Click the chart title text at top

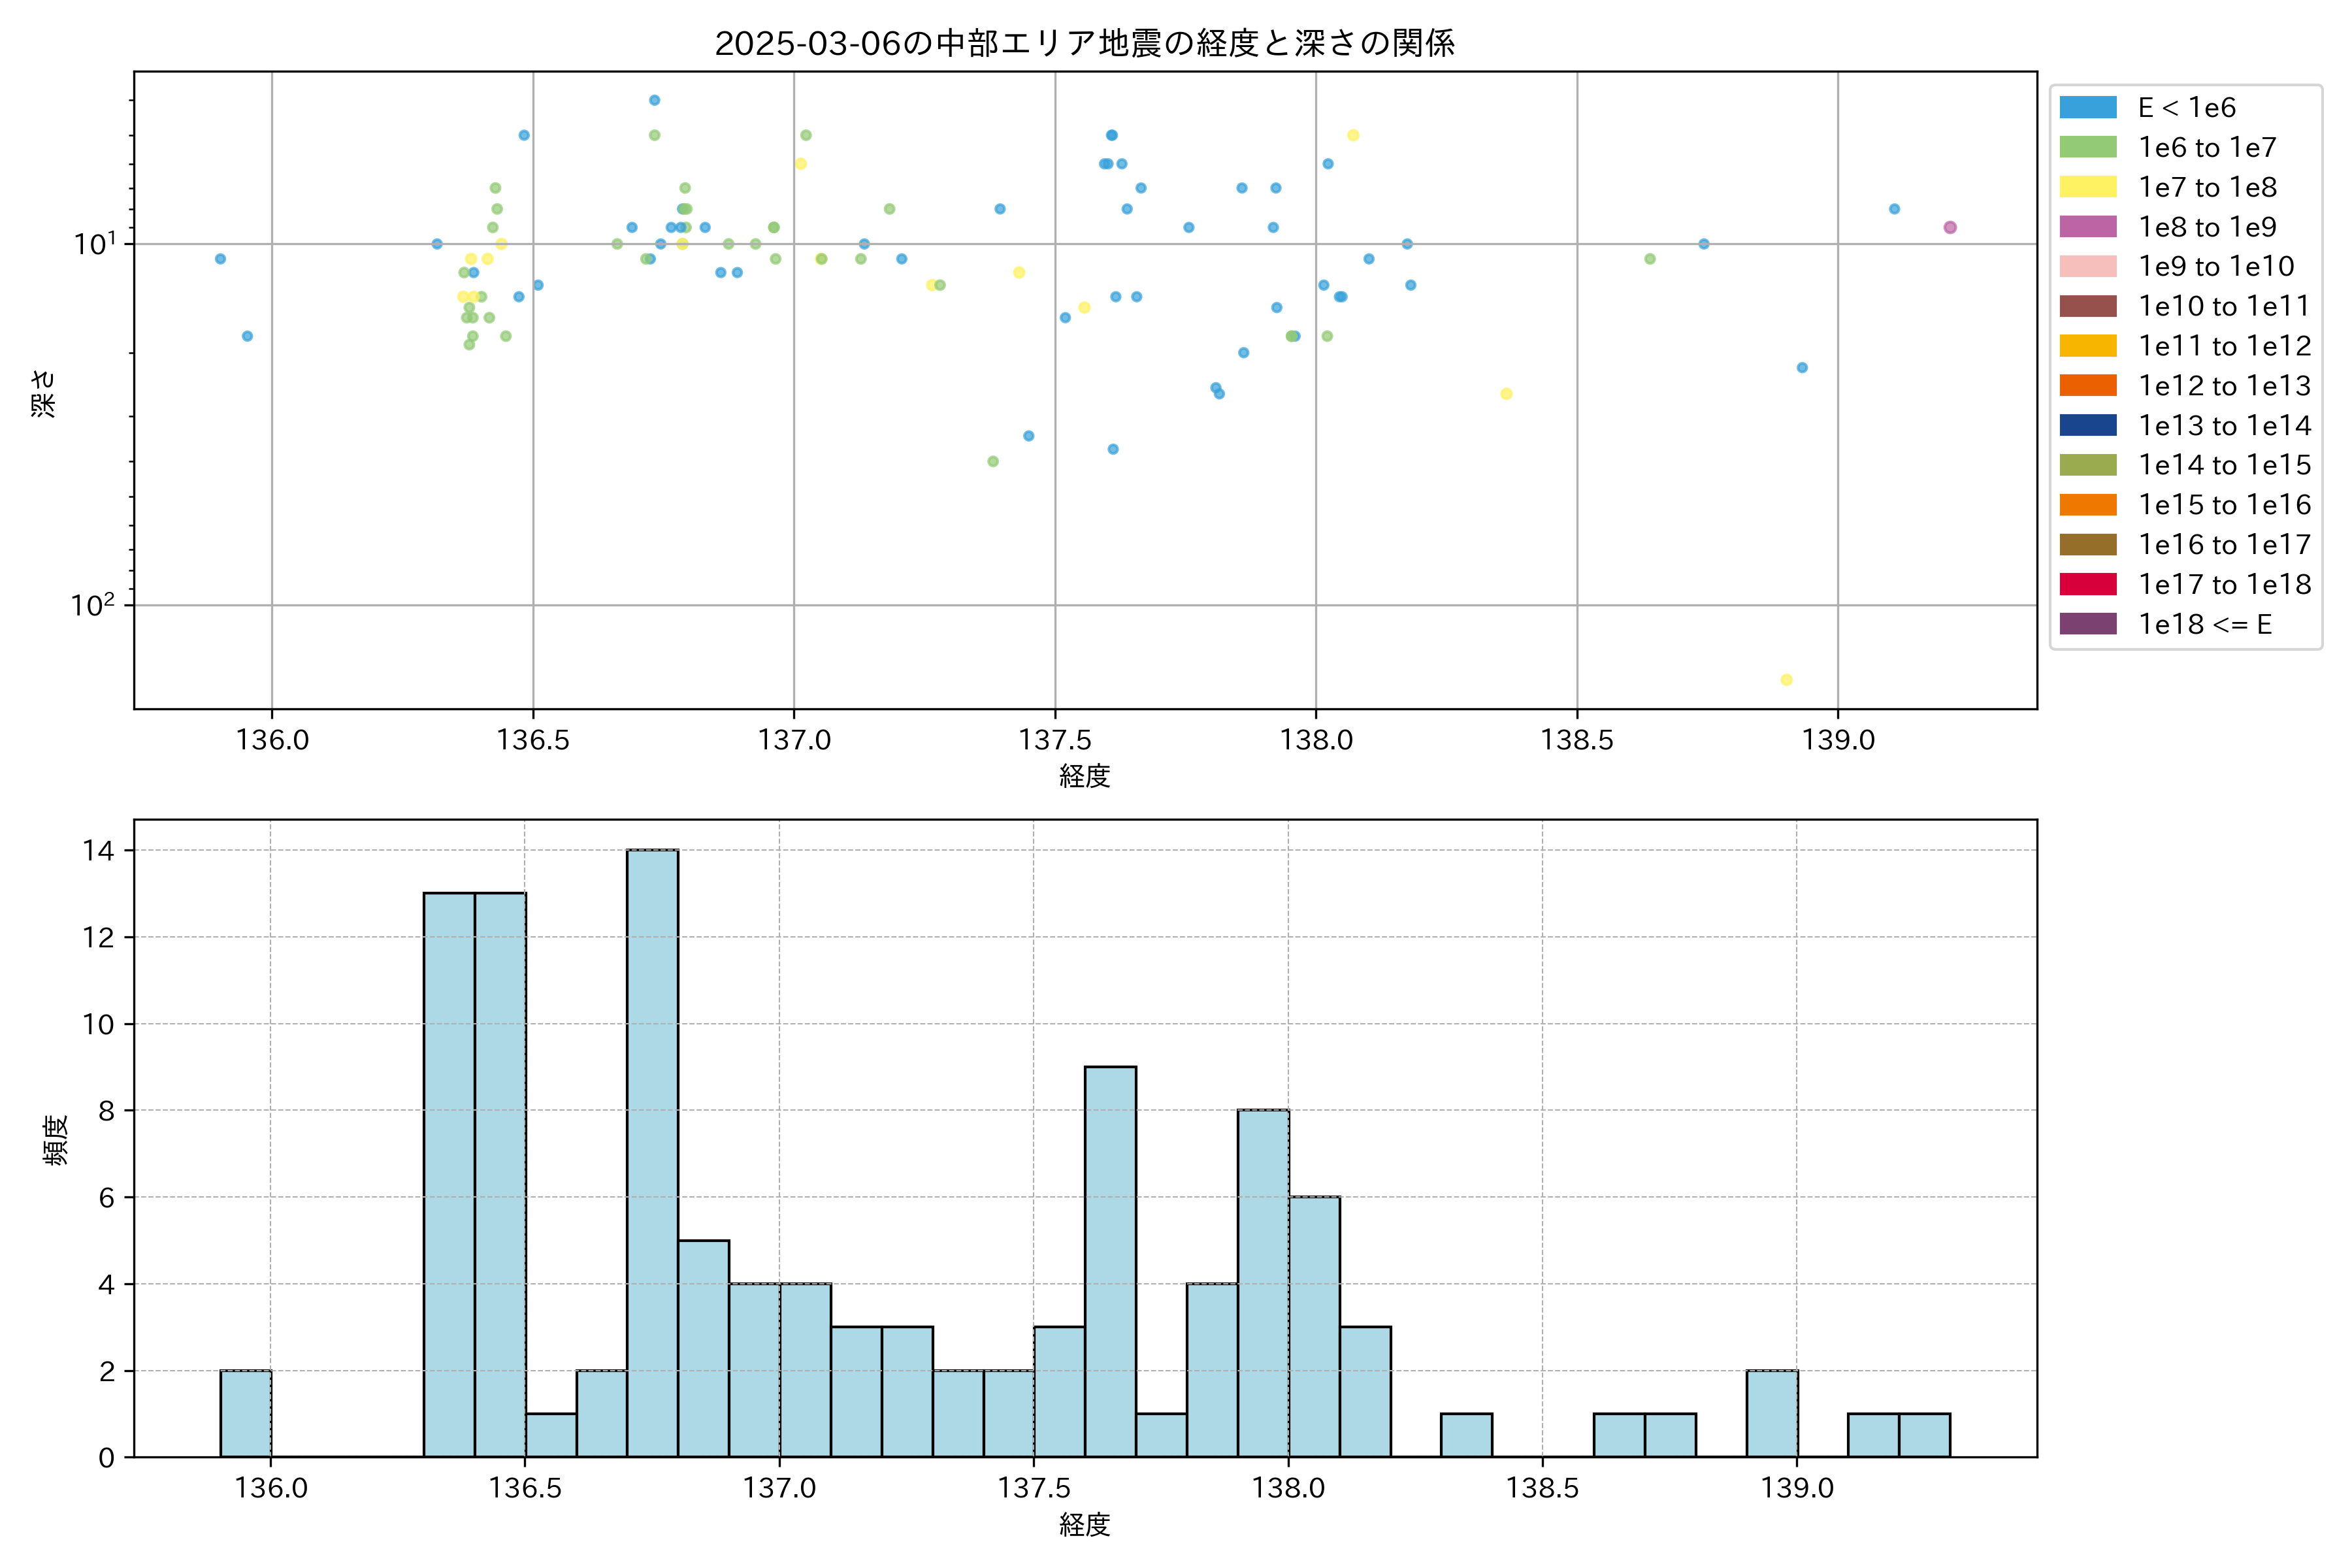point(1084,43)
